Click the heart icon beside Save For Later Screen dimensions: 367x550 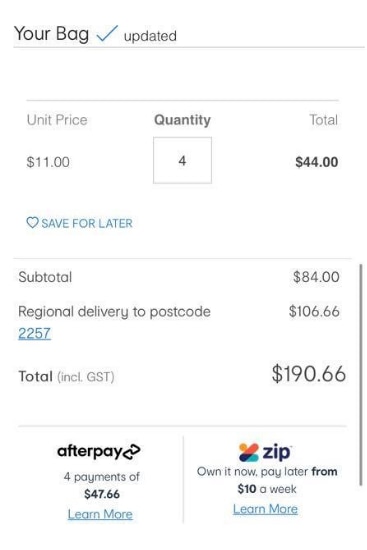(x=32, y=223)
